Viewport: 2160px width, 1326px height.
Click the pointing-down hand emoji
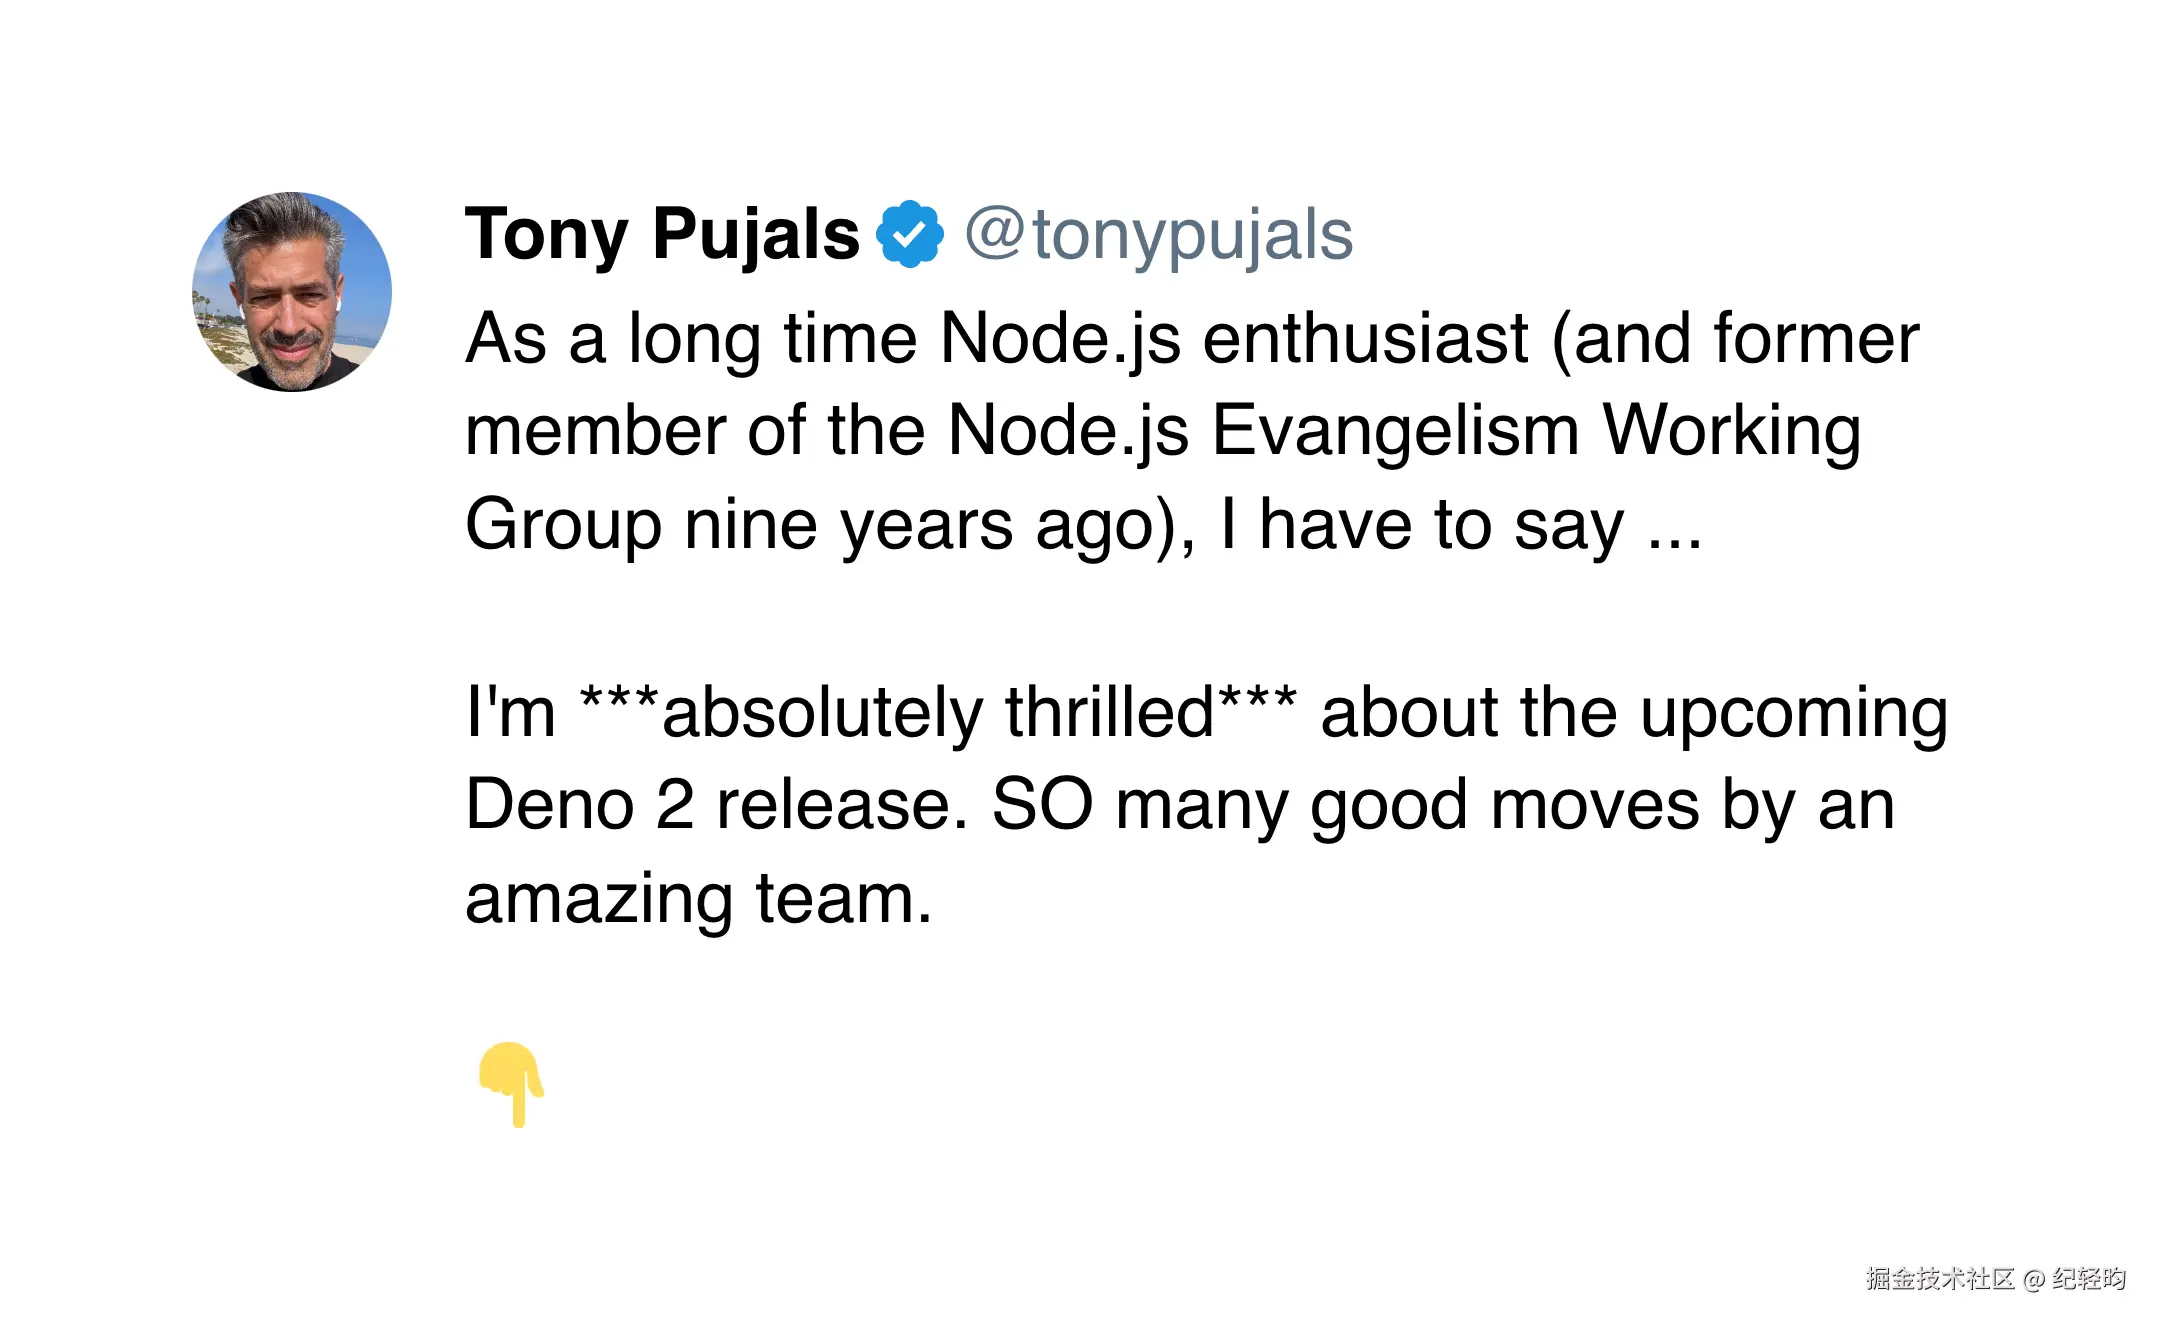[511, 1085]
